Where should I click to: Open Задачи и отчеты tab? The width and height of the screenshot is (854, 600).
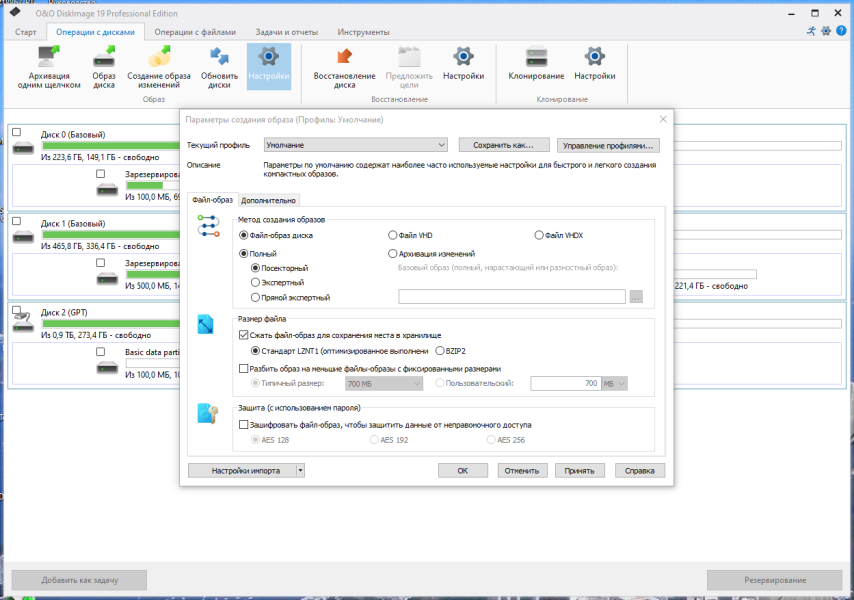286,32
